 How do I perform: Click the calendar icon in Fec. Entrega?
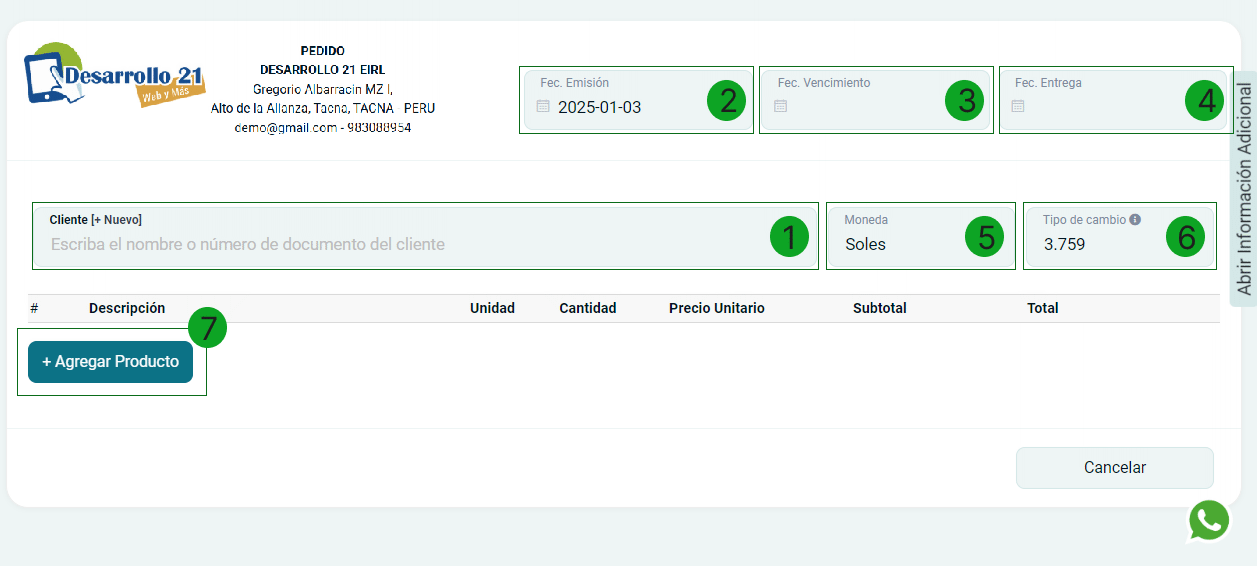[x=1018, y=106]
